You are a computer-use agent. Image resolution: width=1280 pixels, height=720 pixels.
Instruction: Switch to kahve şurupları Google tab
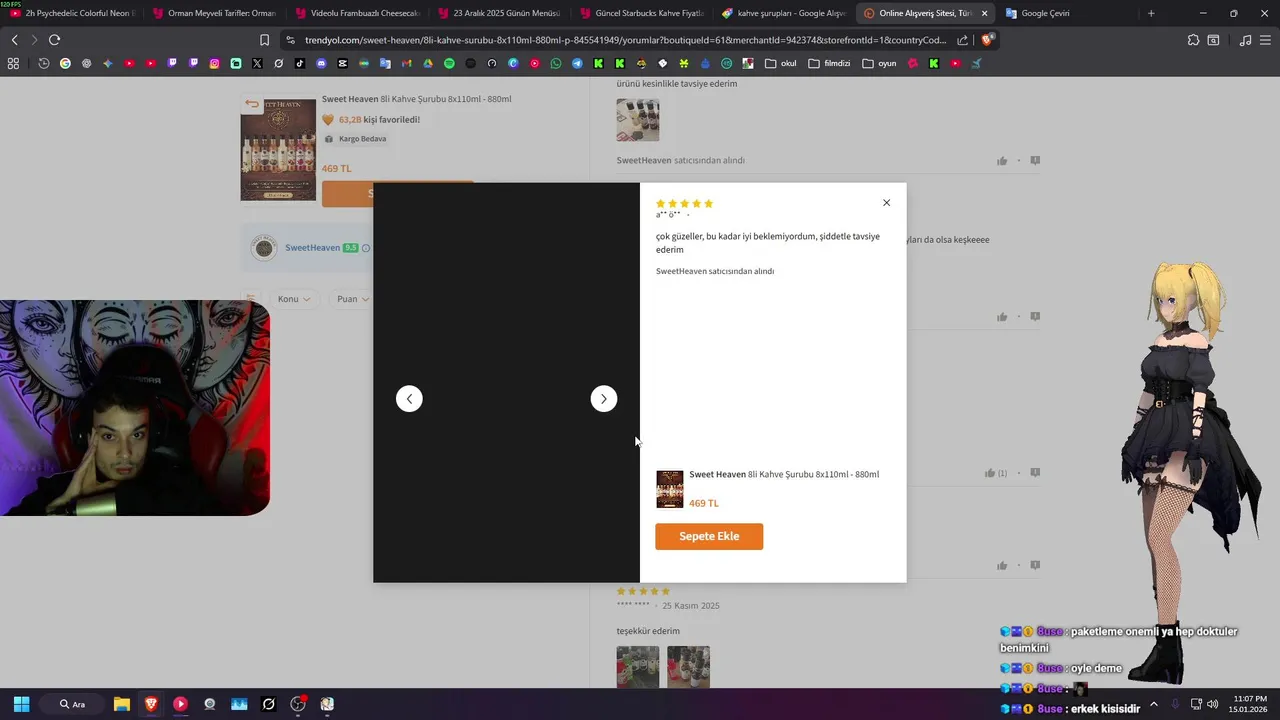coord(785,13)
